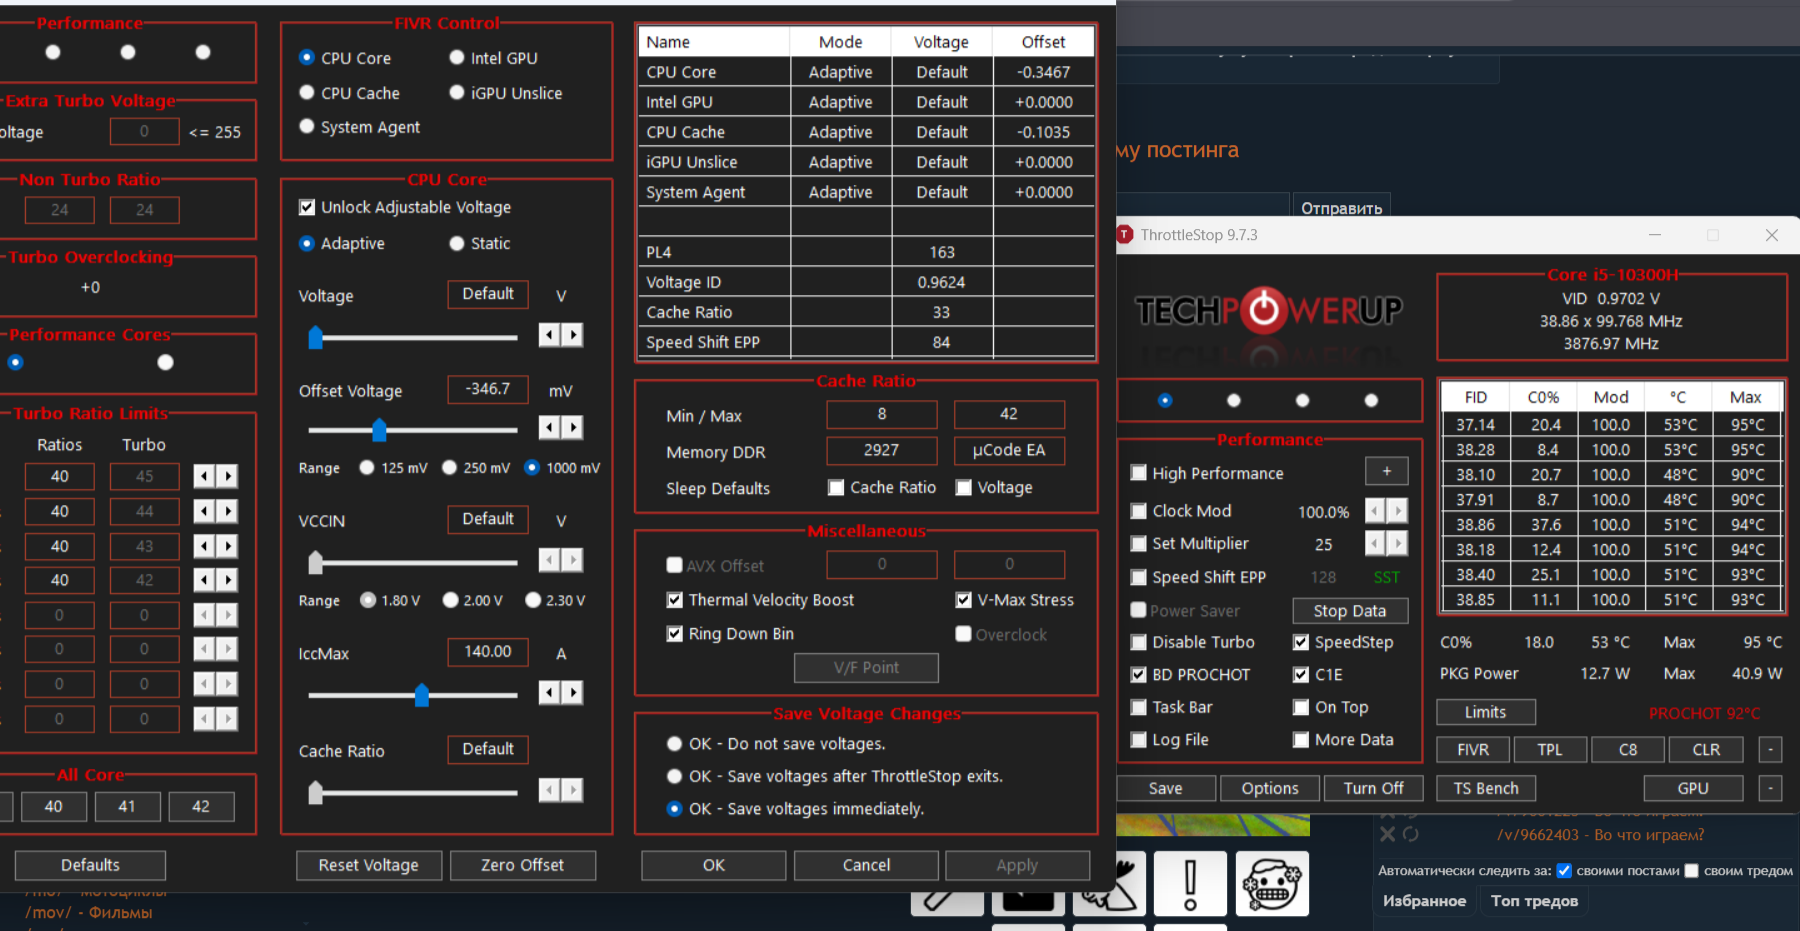Click the Отправить submit button

[x=1342, y=206]
